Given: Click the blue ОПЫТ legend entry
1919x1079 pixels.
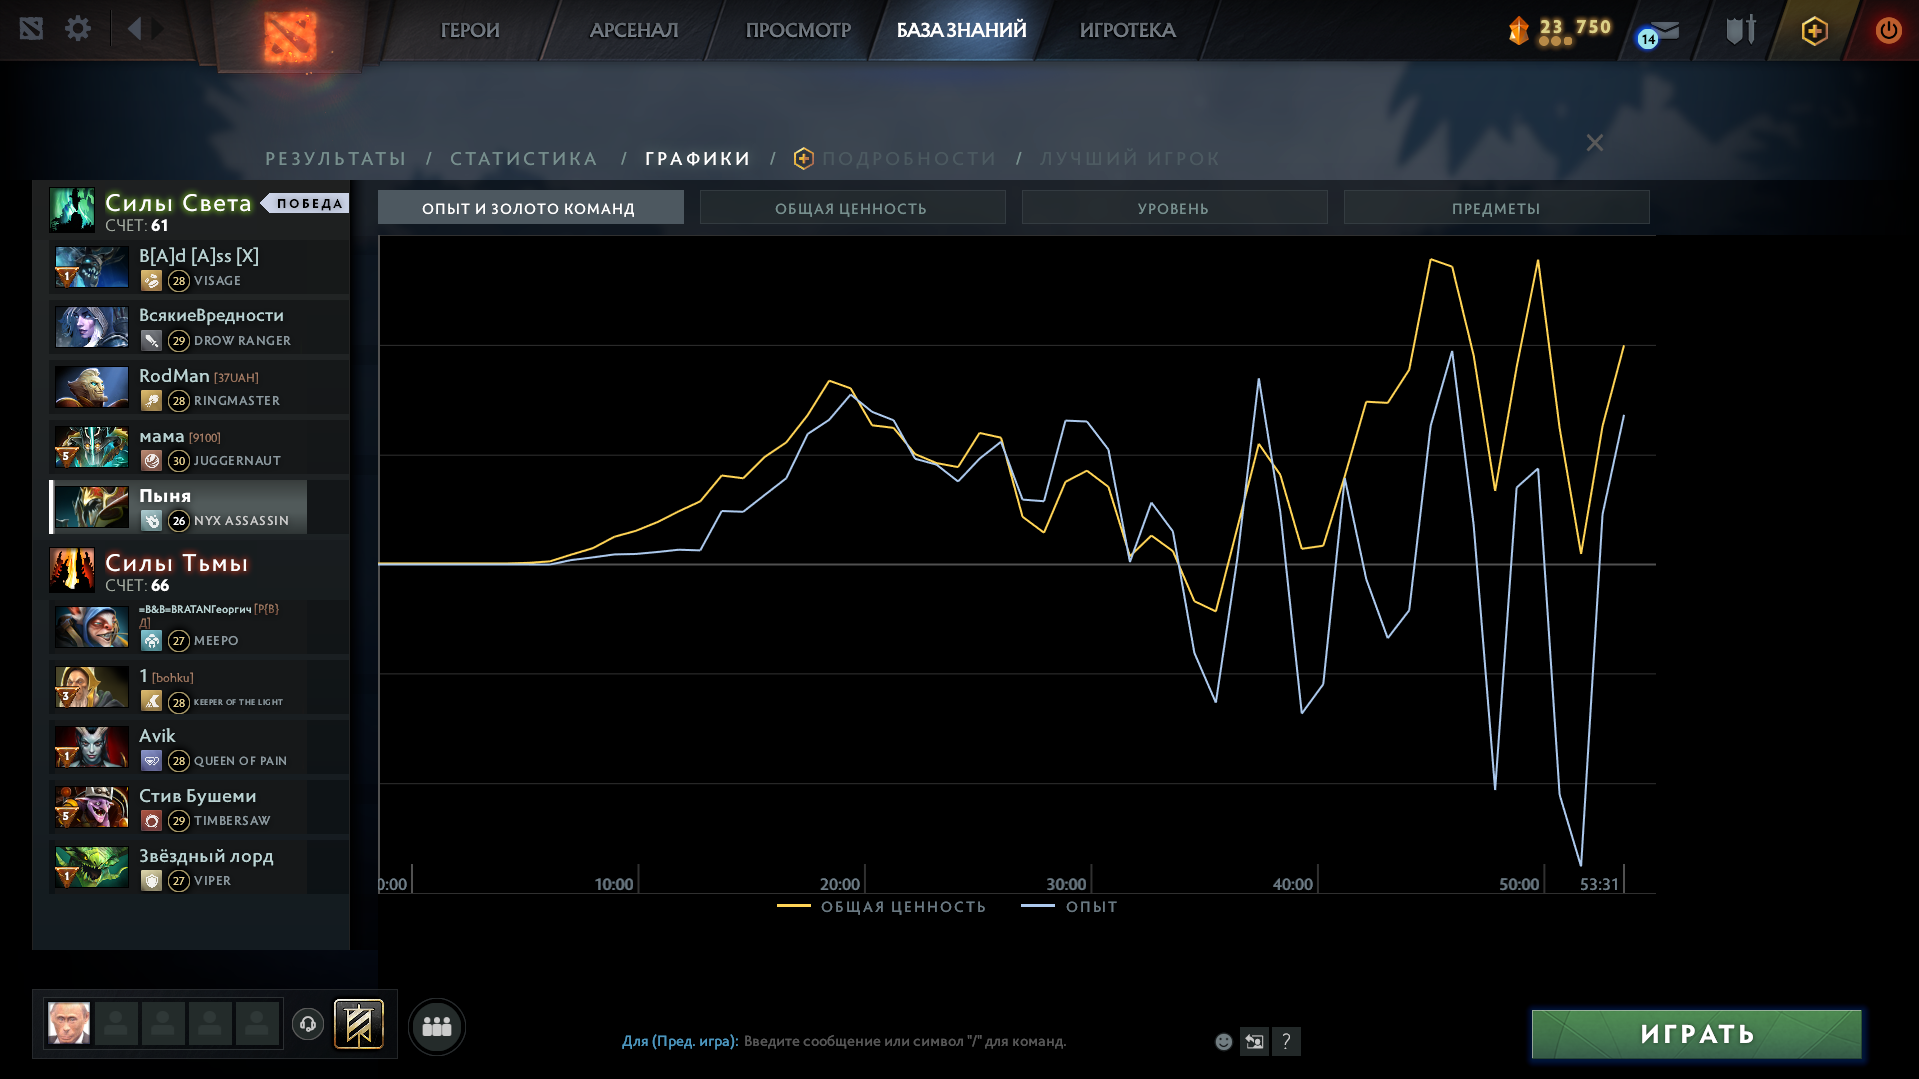Looking at the screenshot, I should coord(1069,906).
